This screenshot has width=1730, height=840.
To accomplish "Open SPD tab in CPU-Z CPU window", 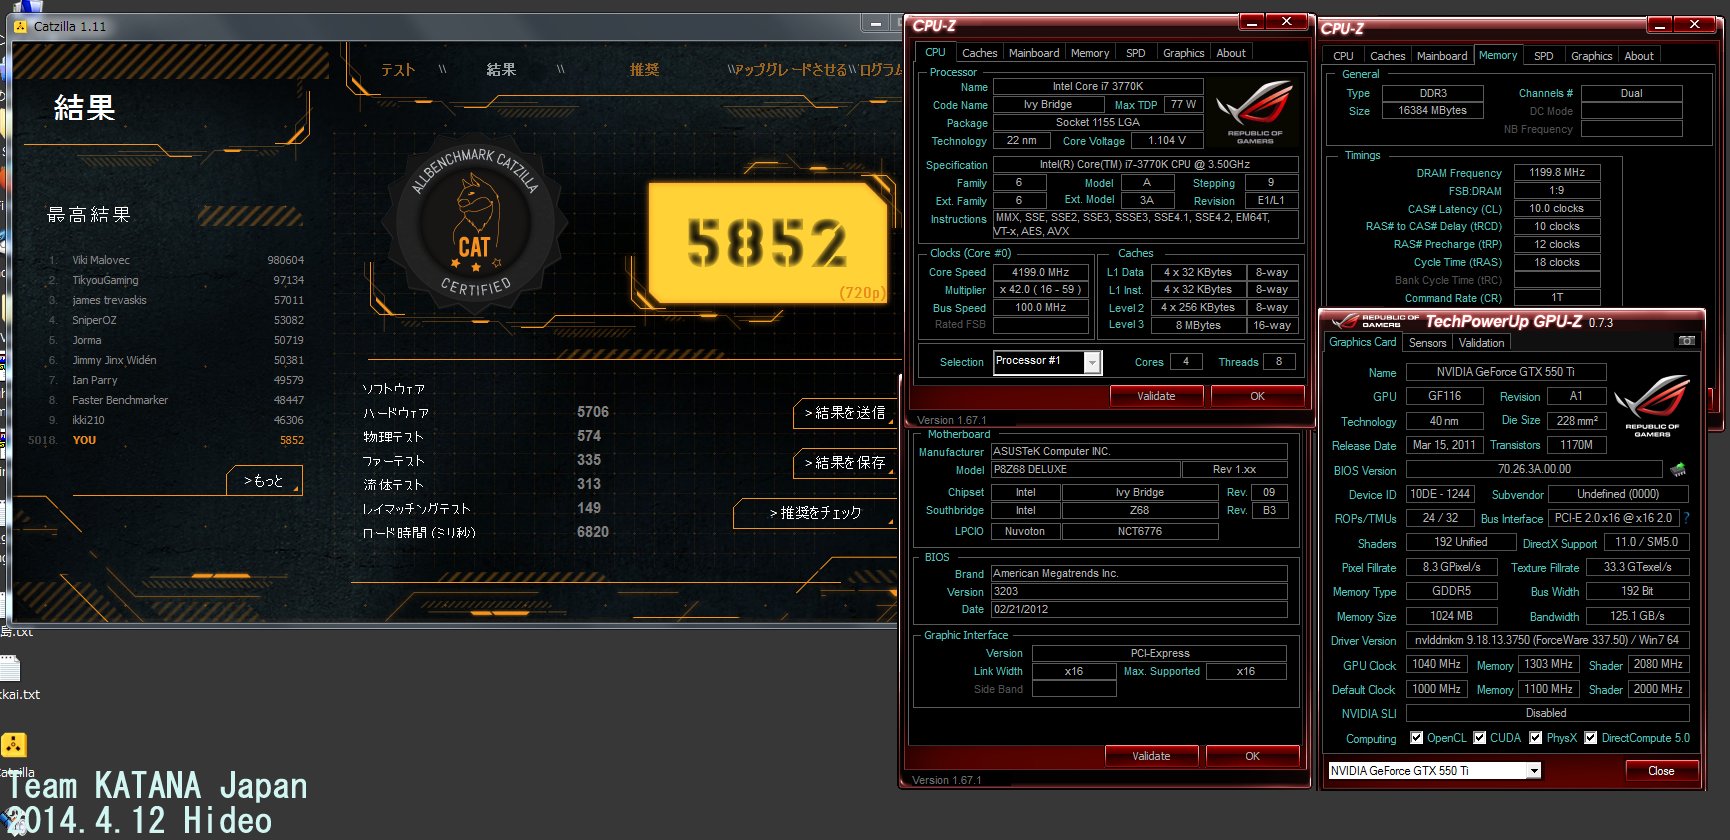I will [1135, 53].
